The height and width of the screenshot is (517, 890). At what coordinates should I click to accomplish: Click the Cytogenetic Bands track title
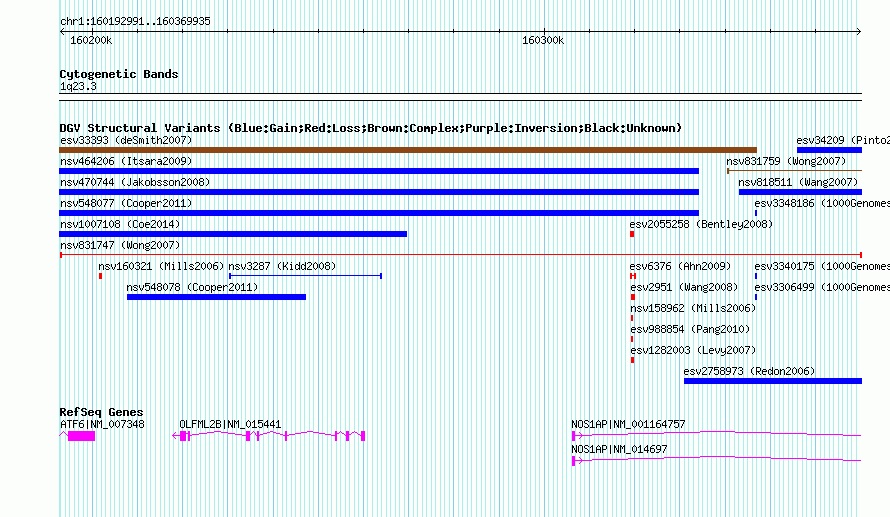tap(119, 74)
